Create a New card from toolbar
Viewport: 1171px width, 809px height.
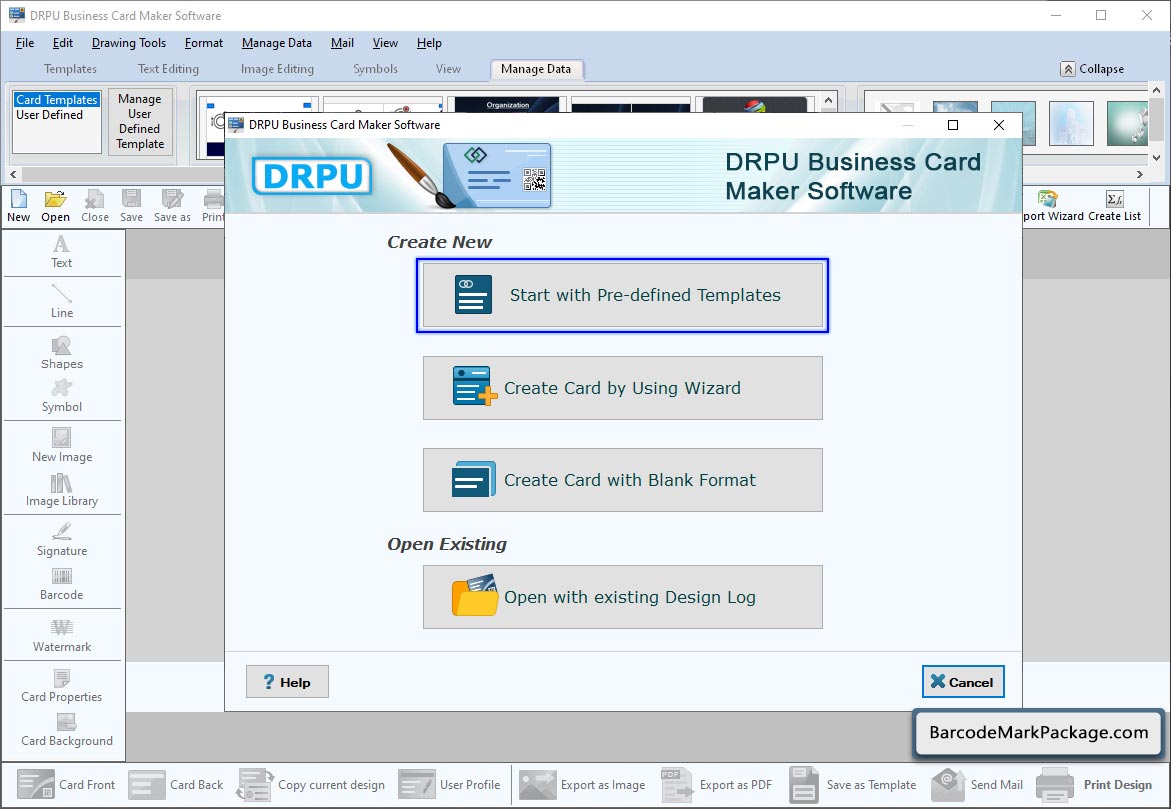[x=19, y=205]
